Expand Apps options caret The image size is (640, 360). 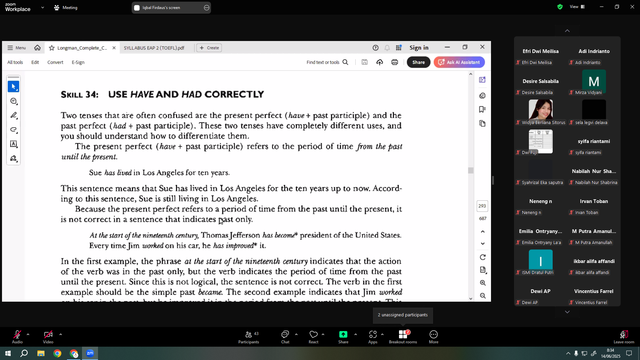coord(382,334)
